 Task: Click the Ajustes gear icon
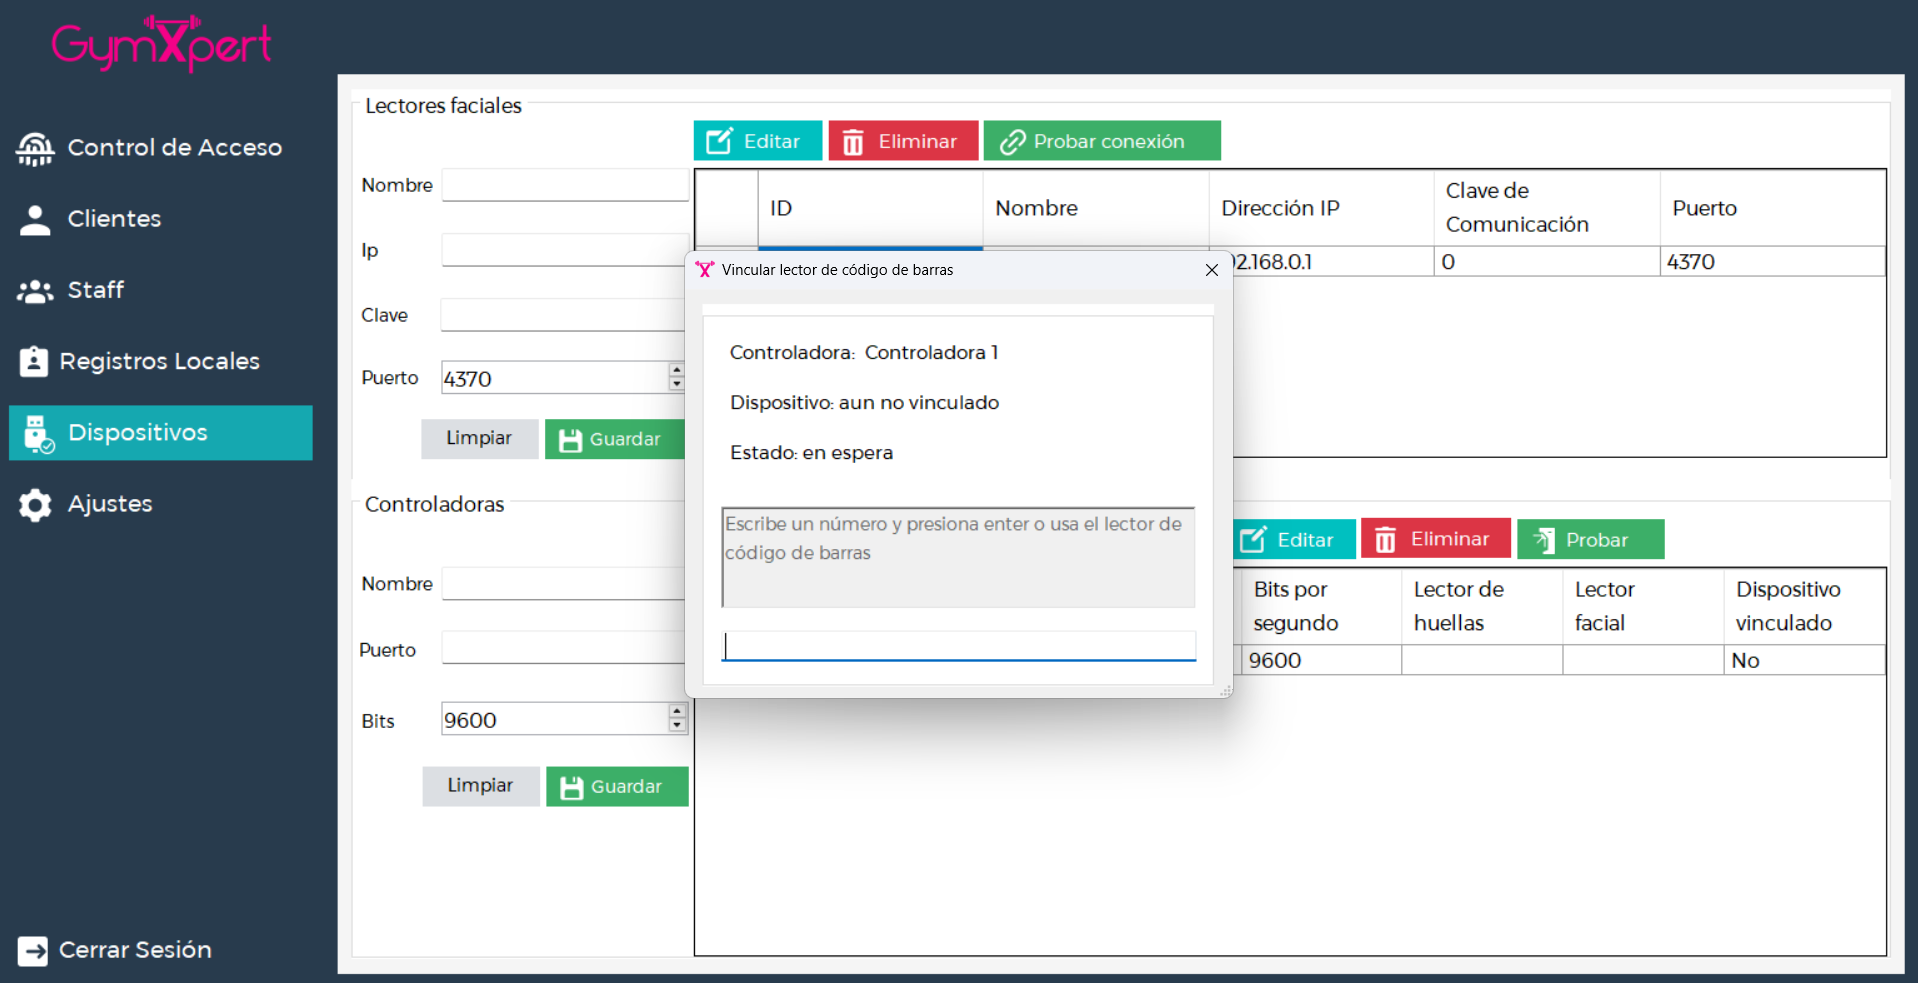[x=35, y=505]
